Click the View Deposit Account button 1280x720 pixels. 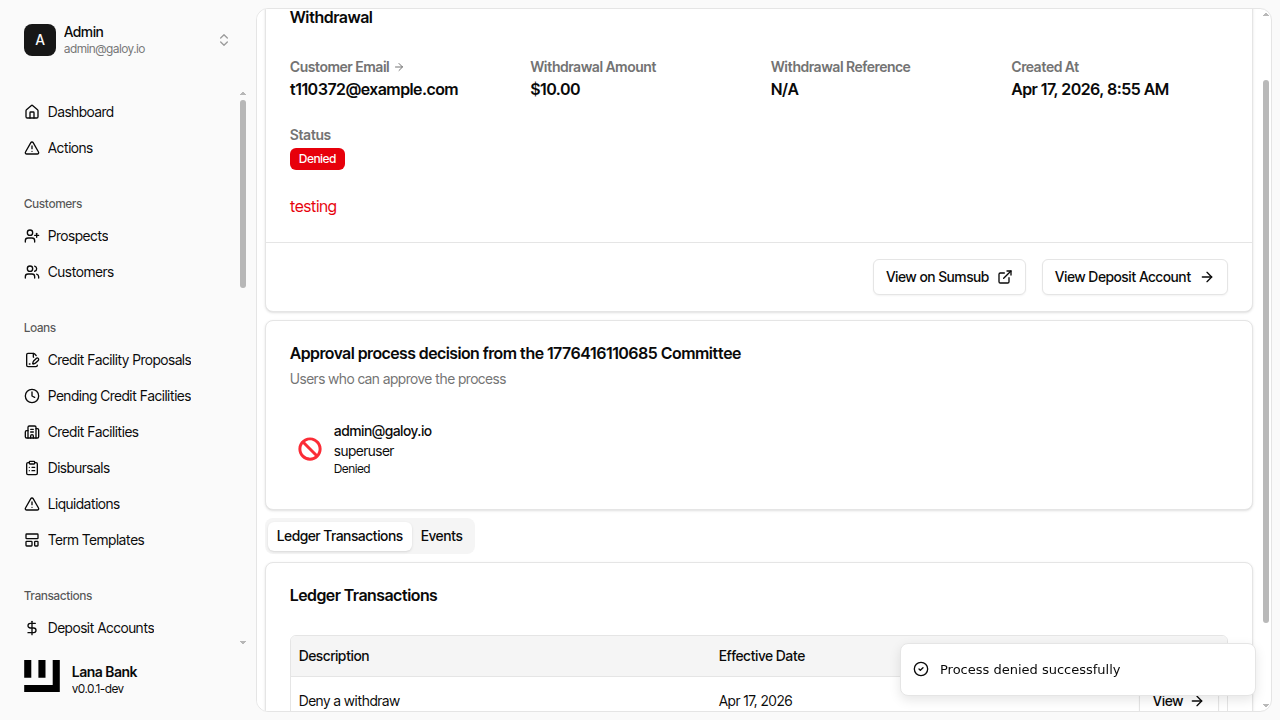(1134, 277)
